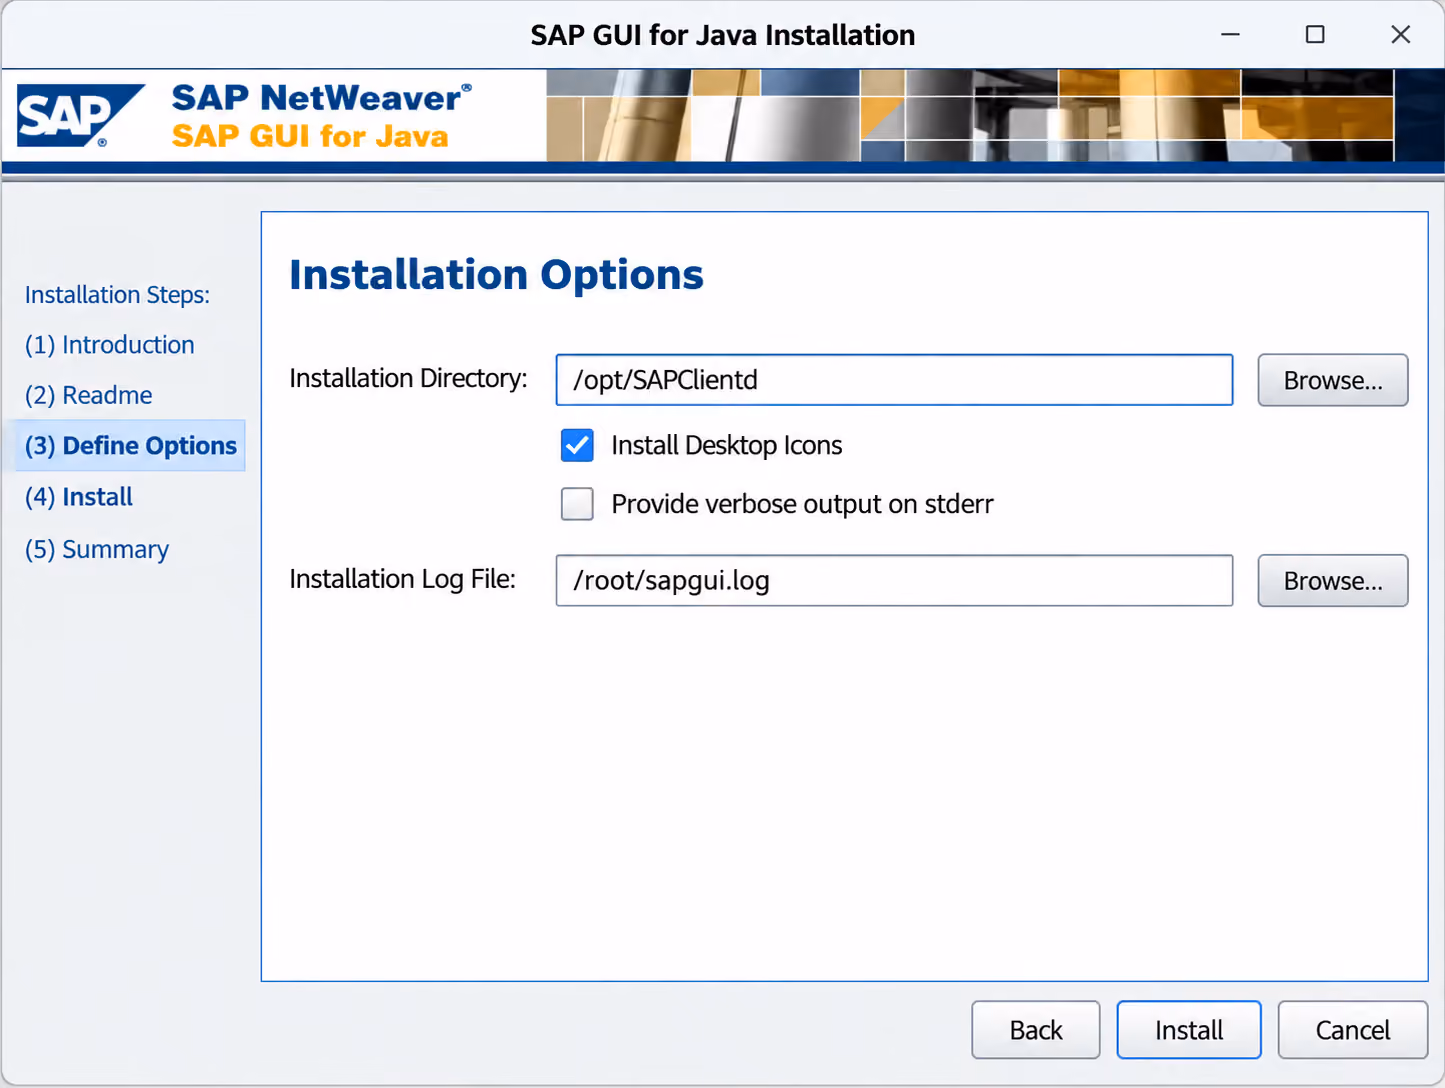Image resolution: width=1445 pixels, height=1088 pixels.
Task: Click the Installation Steps: label
Action: coord(117,295)
